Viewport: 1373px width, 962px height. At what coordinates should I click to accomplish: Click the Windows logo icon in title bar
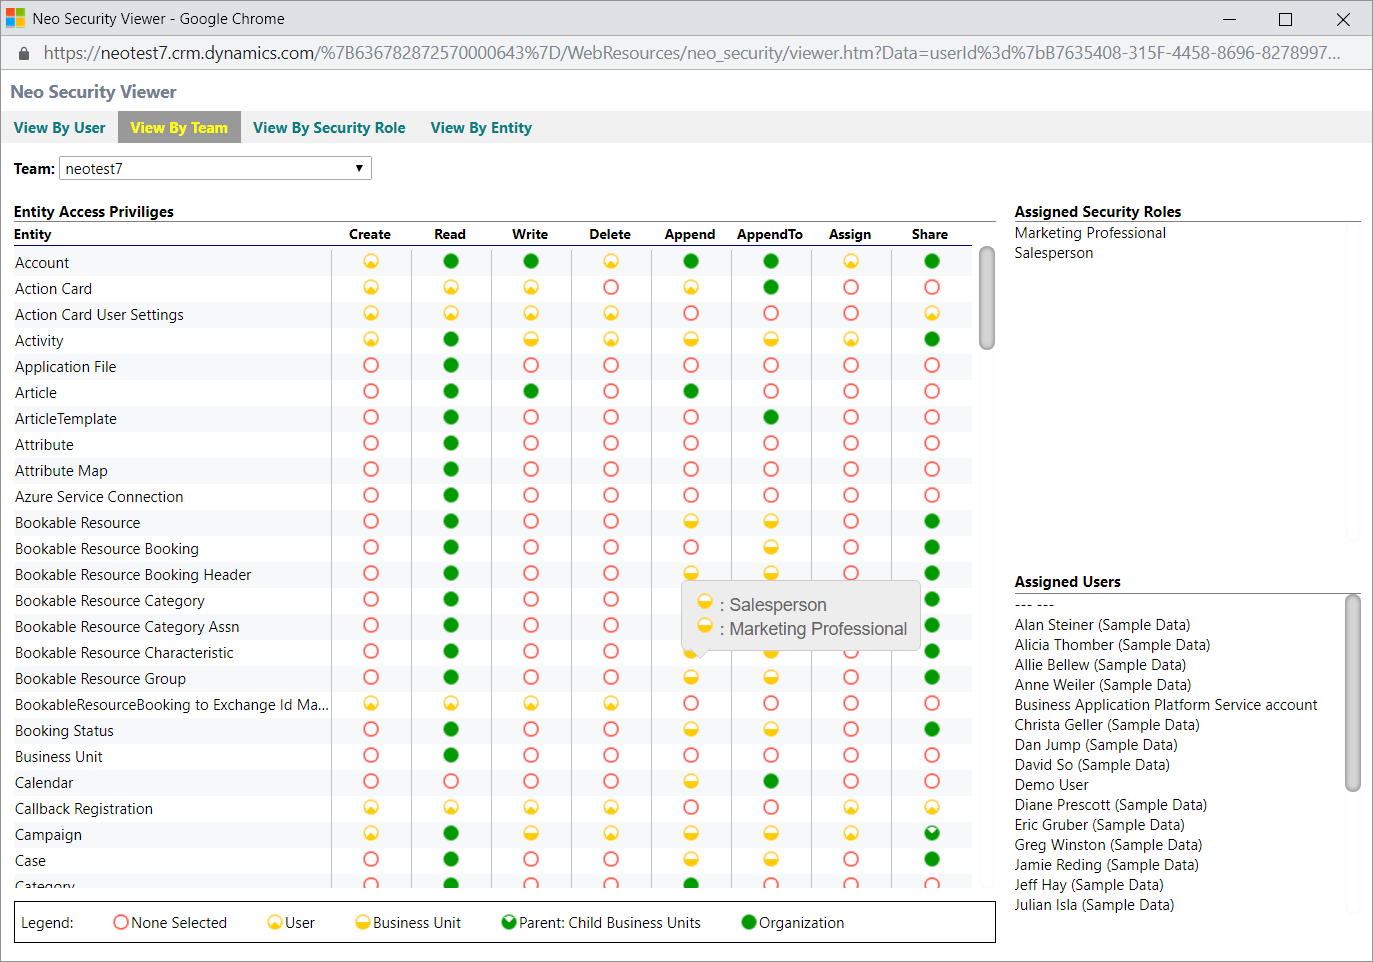(x=15, y=19)
